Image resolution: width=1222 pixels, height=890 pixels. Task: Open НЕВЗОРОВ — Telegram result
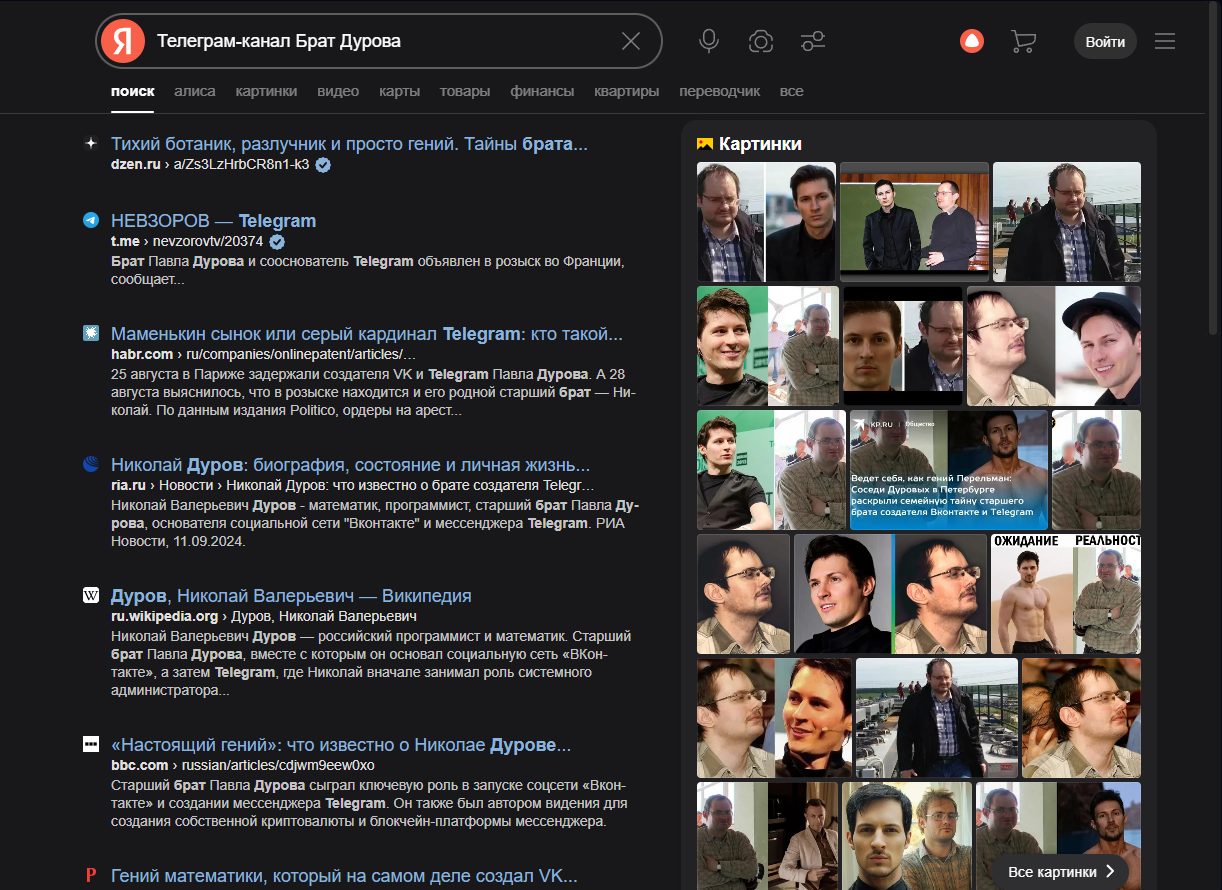[x=213, y=221]
